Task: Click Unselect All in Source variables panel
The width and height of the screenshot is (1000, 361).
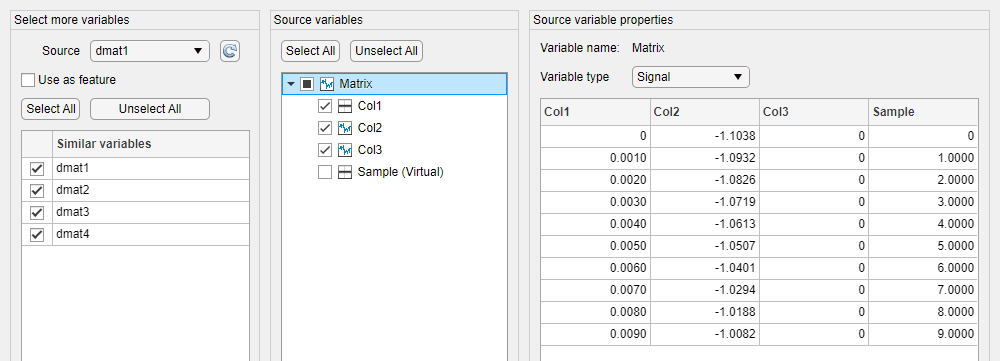Action: (x=386, y=51)
